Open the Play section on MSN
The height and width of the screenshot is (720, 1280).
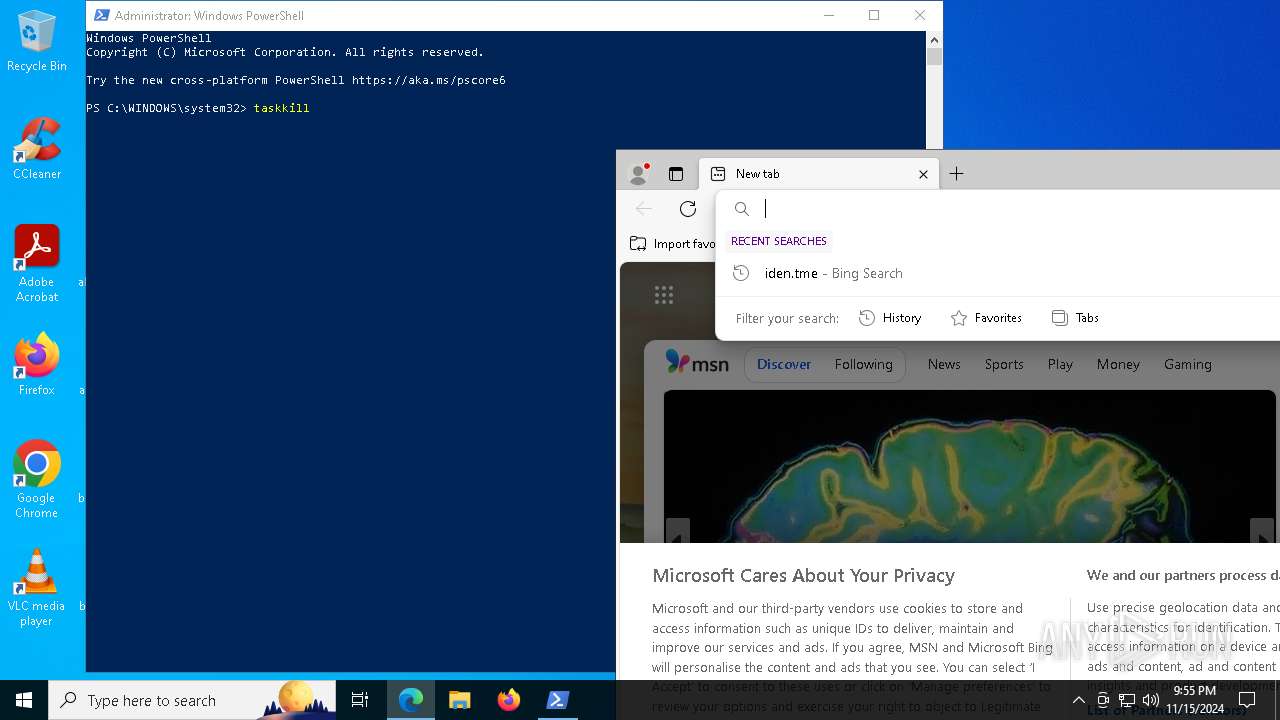(x=1060, y=364)
